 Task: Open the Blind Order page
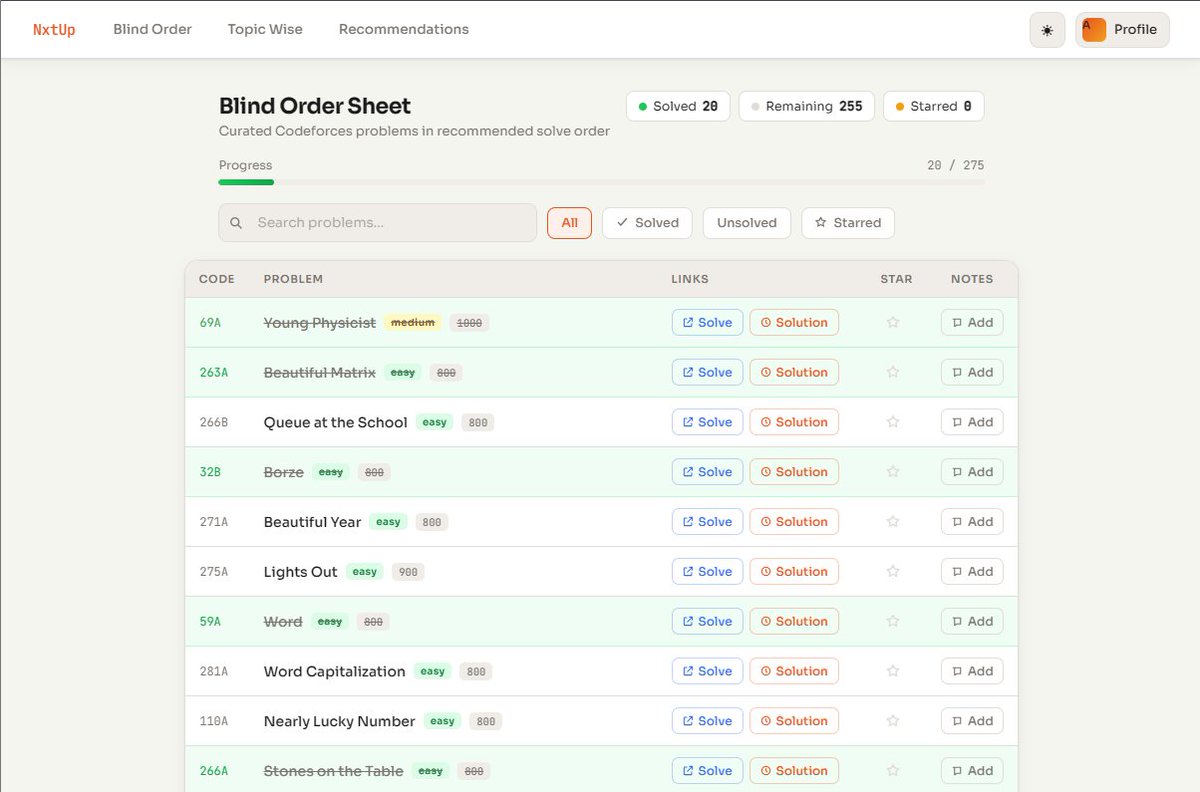click(152, 30)
